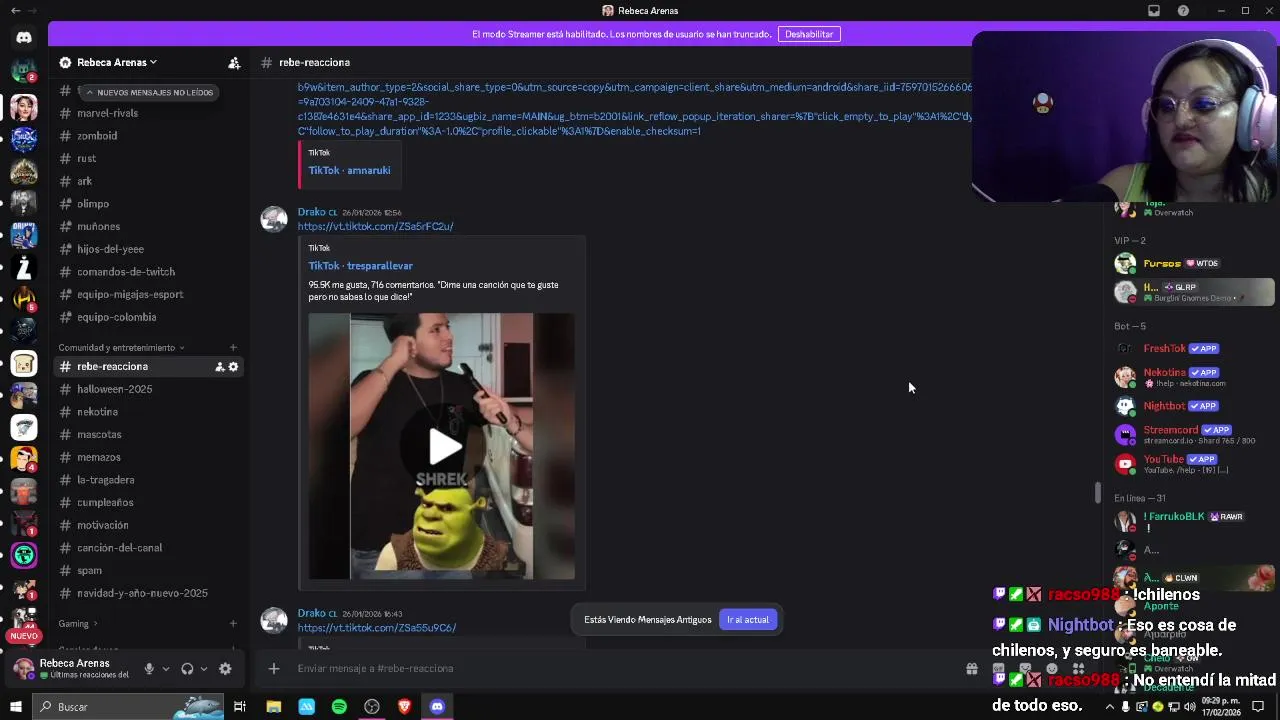Open the Discord inbox icon in title bar
Image resolution: width=1280 pixels, height=720 pixels.
click(1154, 11)
